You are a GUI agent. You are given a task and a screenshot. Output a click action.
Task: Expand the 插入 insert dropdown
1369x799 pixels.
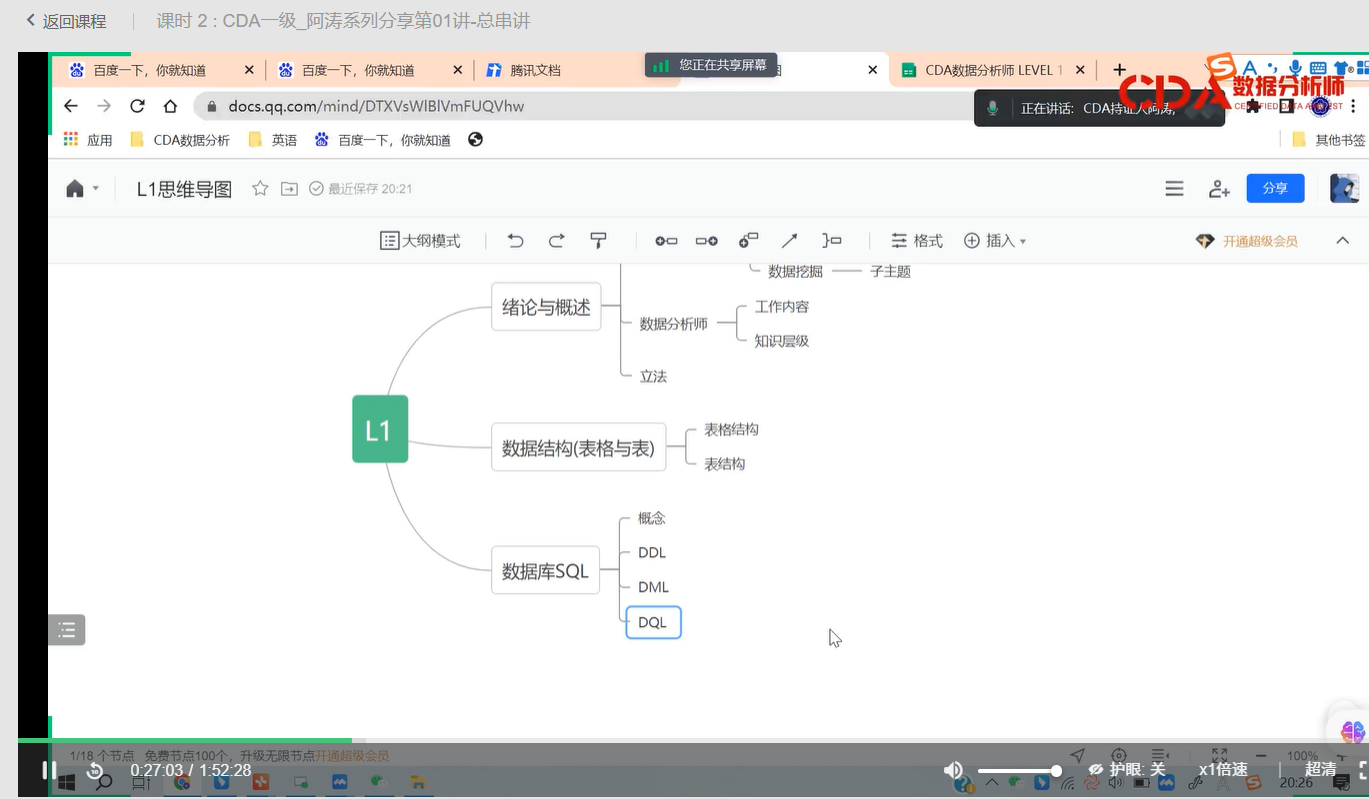(x=996, y=241)
